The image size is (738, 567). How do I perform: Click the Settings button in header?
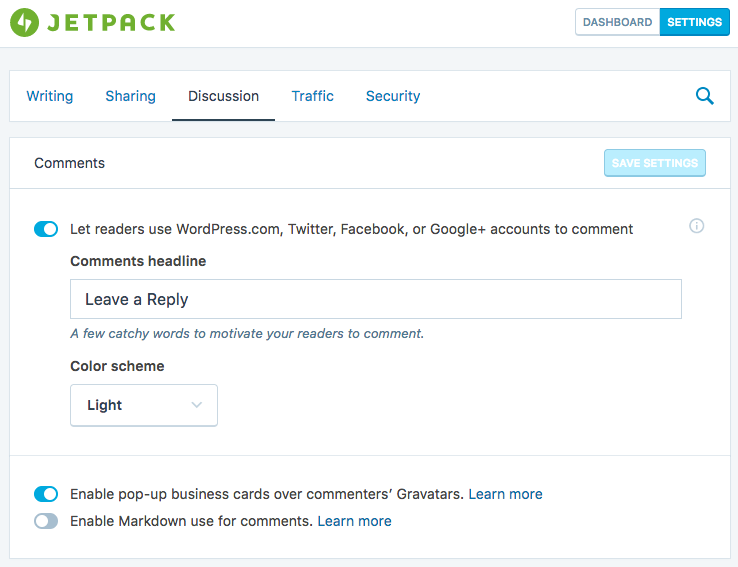(x=694, y=22)
